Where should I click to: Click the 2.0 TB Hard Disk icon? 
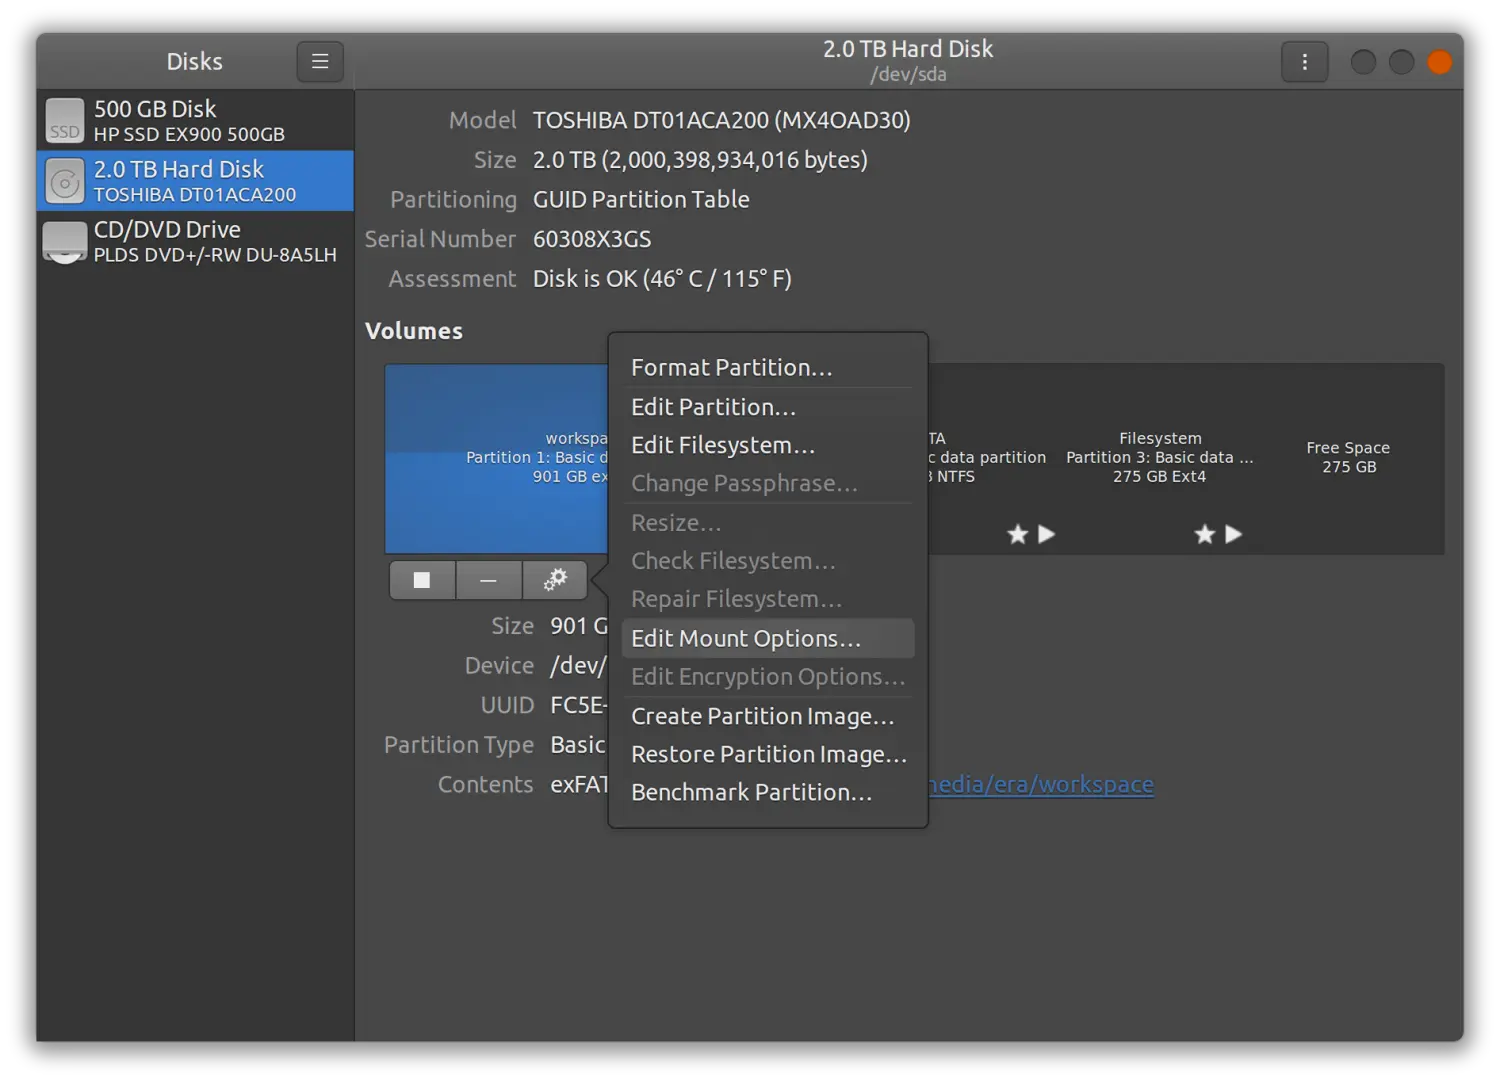[x=65, y=182]
